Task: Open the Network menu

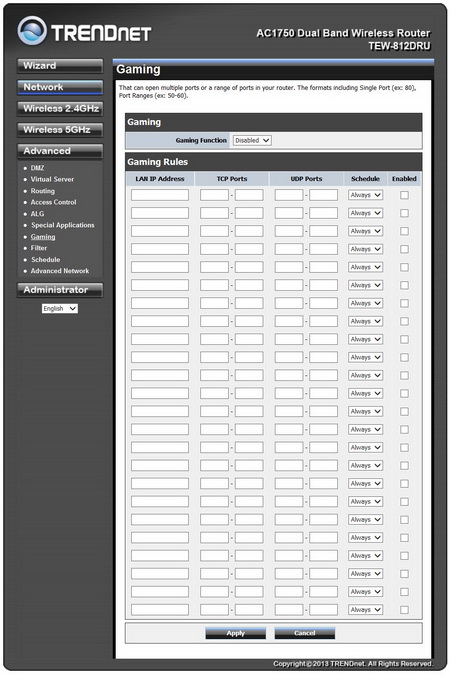Action: [x=60, y=87]
